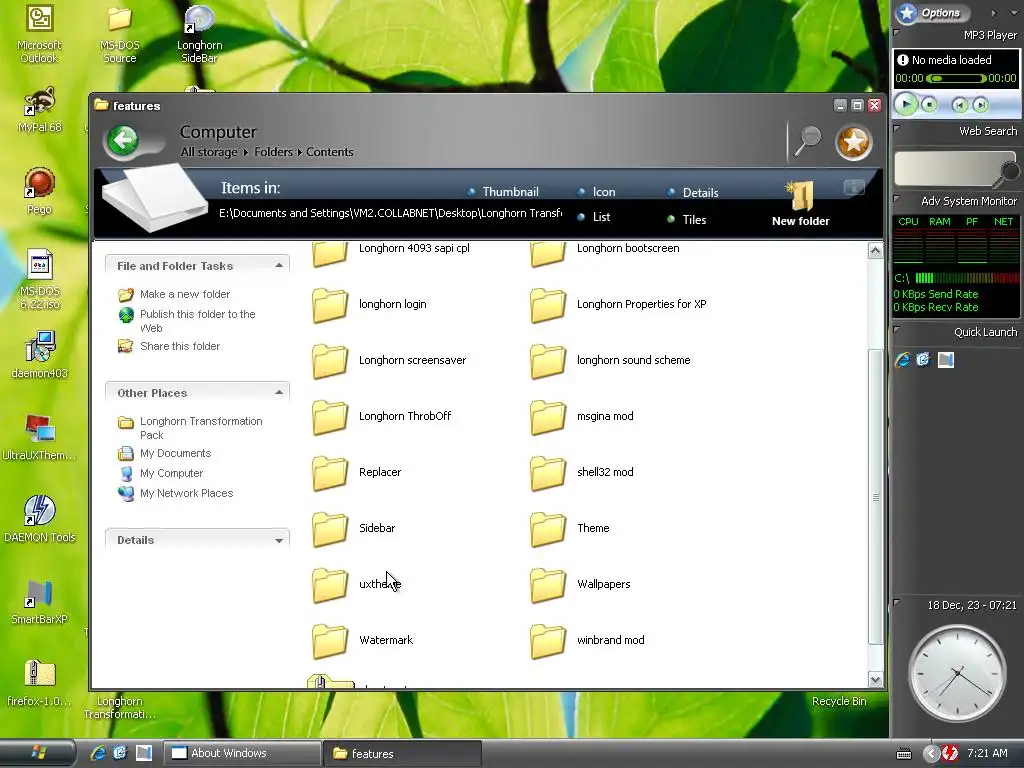Select the DAEMON Tools desktop shortcut
Screen dimensions: 1024x768
click(39, 519)
